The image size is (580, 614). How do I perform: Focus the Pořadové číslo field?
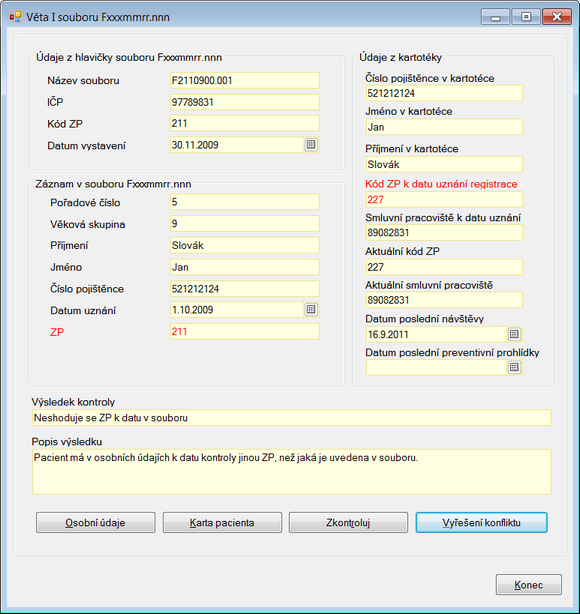pyautogui.click(x=245, y=202)
